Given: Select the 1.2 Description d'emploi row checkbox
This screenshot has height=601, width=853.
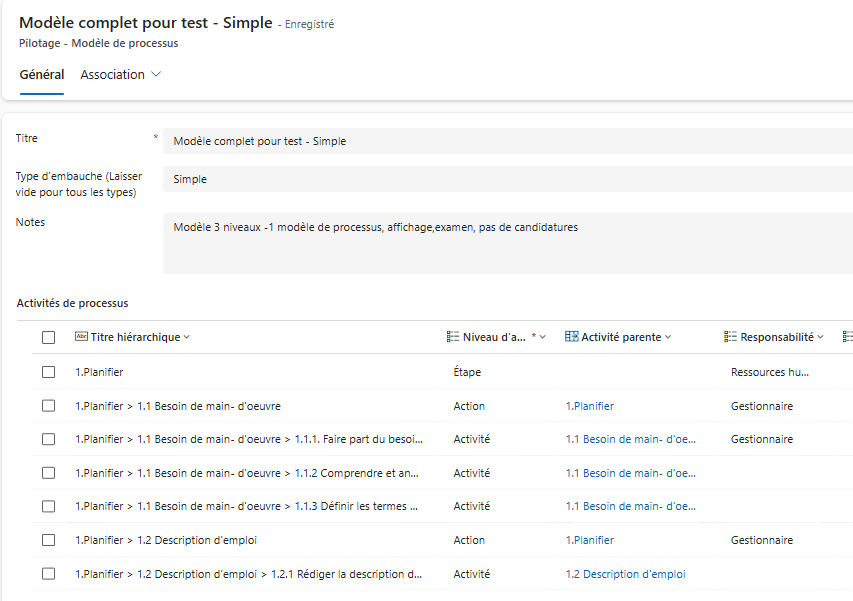Looking at the screenshot, I should (x=49, y=540).
